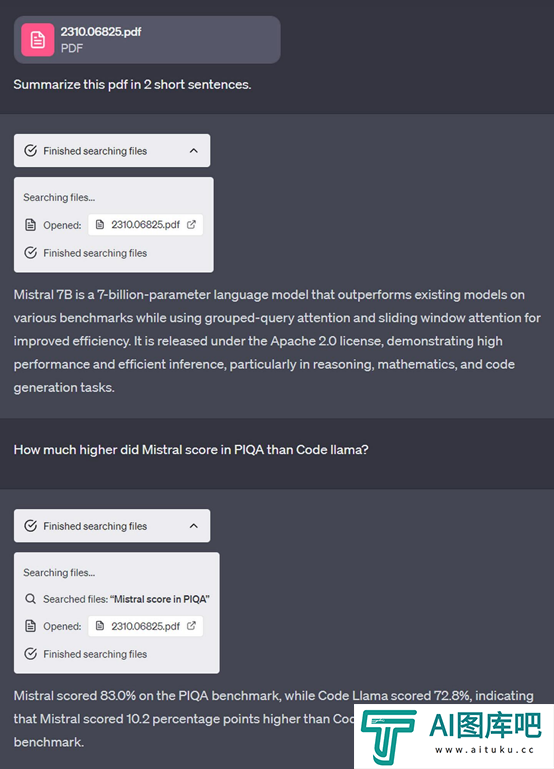This screenshot has width=554, height=769.
Task: Open the attached 2310.06825.pdf file card
Action: [x=147, y=40]
